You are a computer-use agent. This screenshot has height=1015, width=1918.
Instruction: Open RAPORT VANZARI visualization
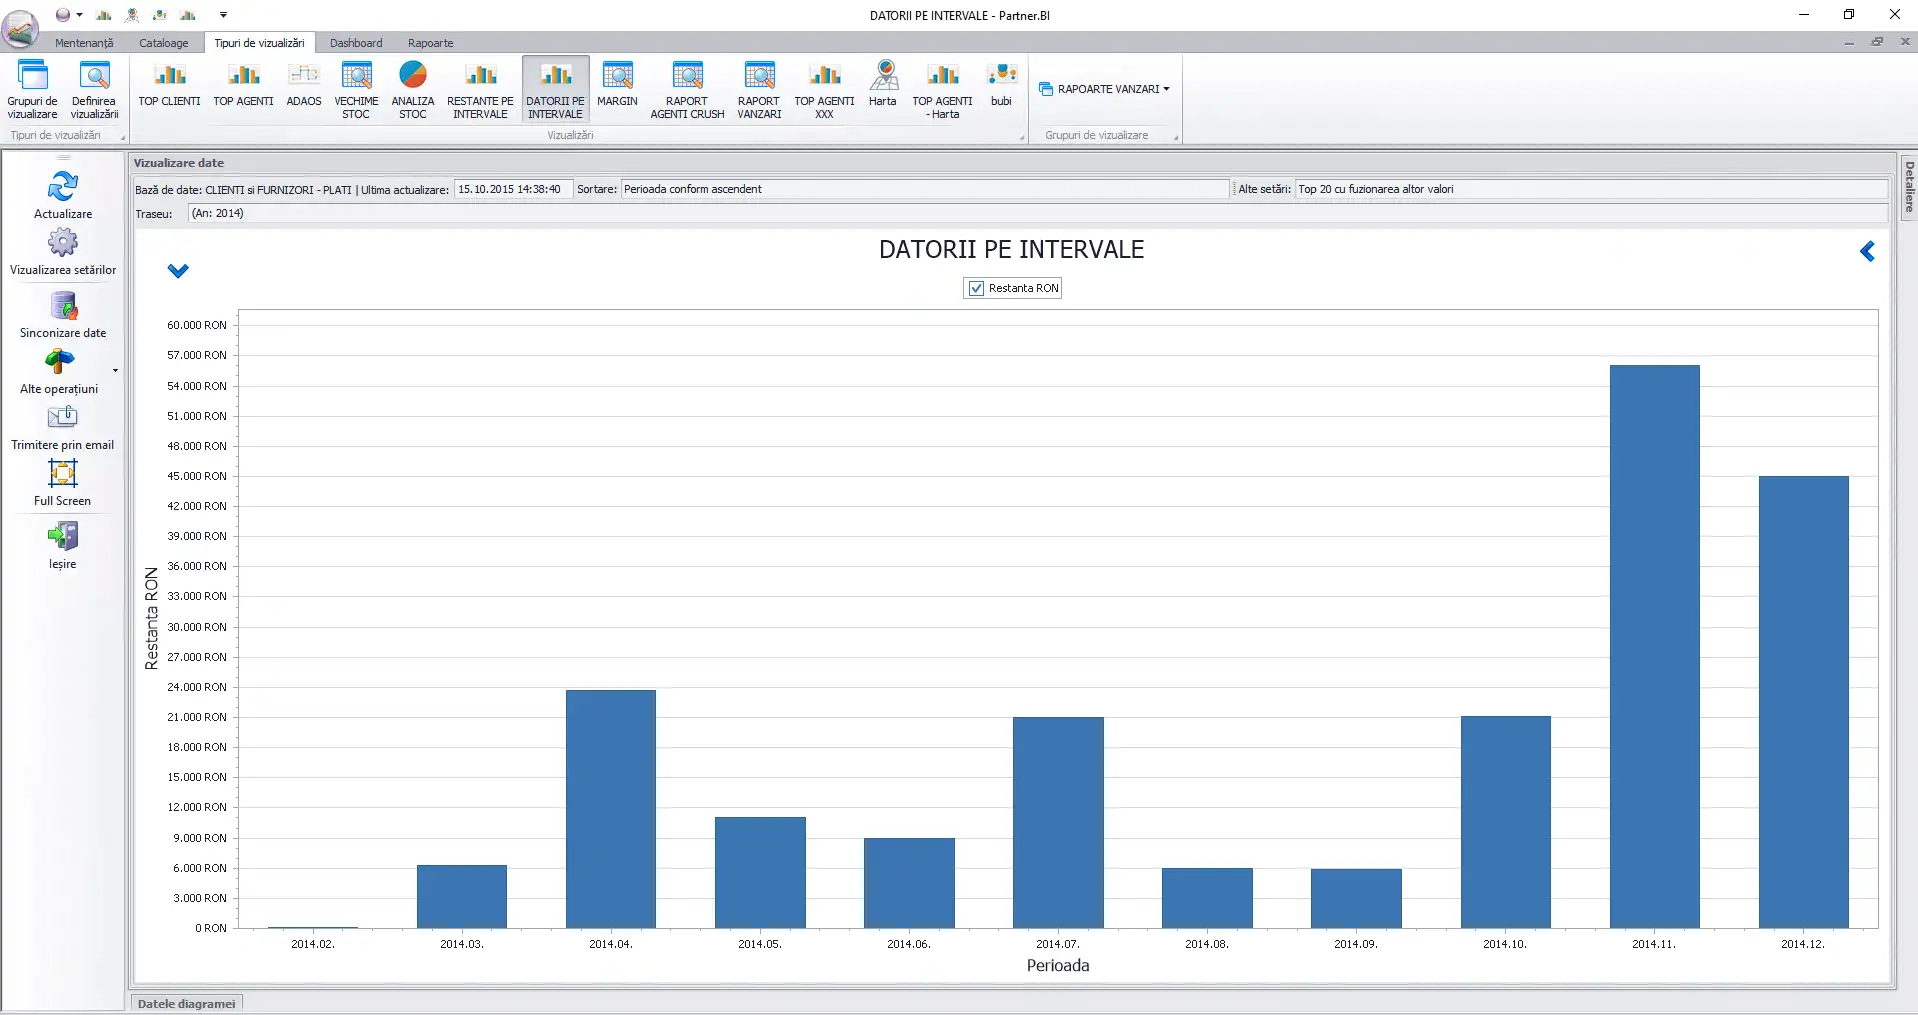coord(759,89)
